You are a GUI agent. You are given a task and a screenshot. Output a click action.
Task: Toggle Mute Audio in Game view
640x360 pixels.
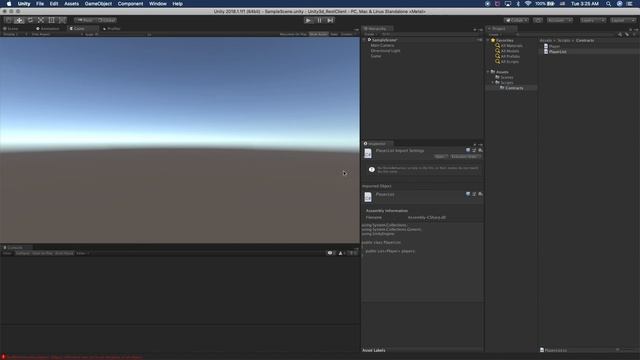pos(318,34)
